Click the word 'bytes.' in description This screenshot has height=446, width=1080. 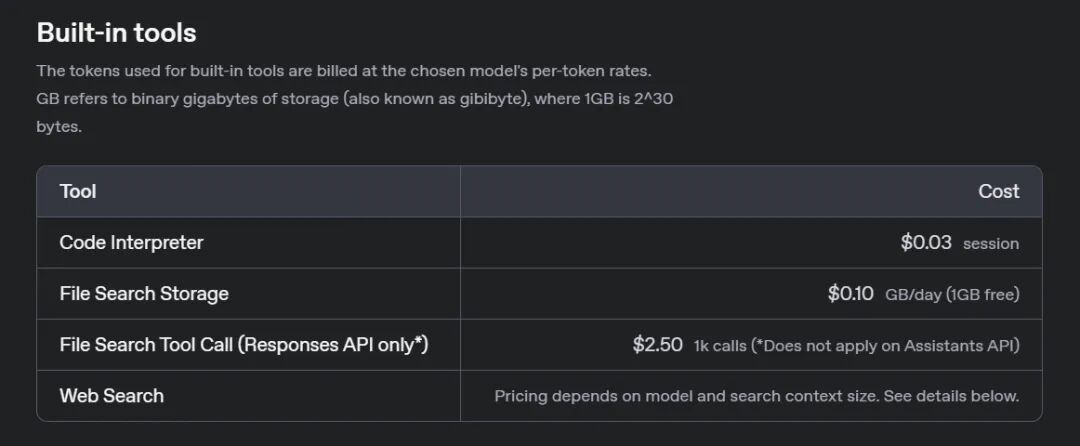59,127
